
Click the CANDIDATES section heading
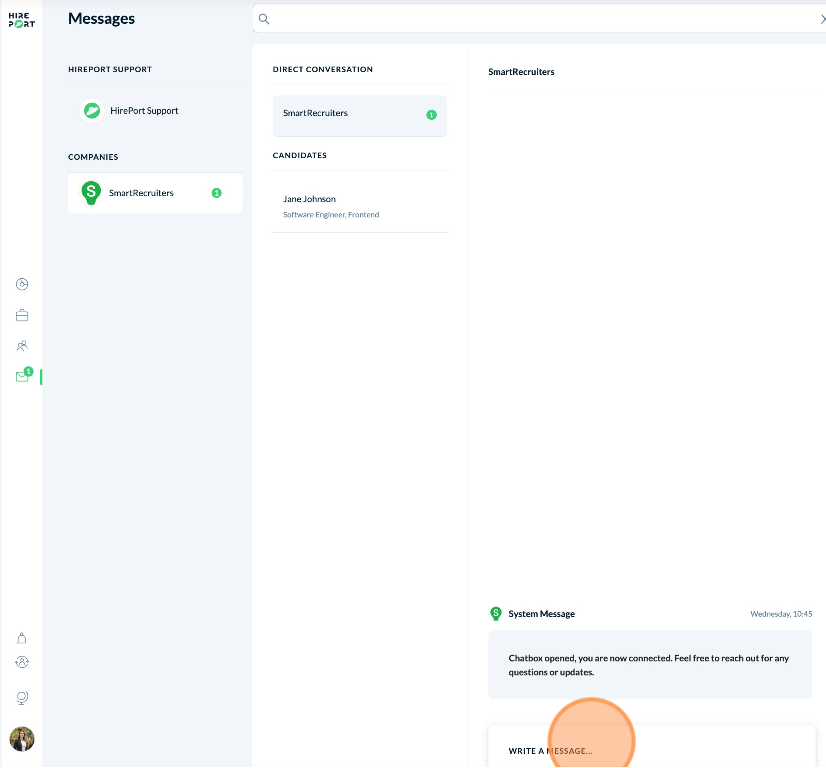(300, 155)
